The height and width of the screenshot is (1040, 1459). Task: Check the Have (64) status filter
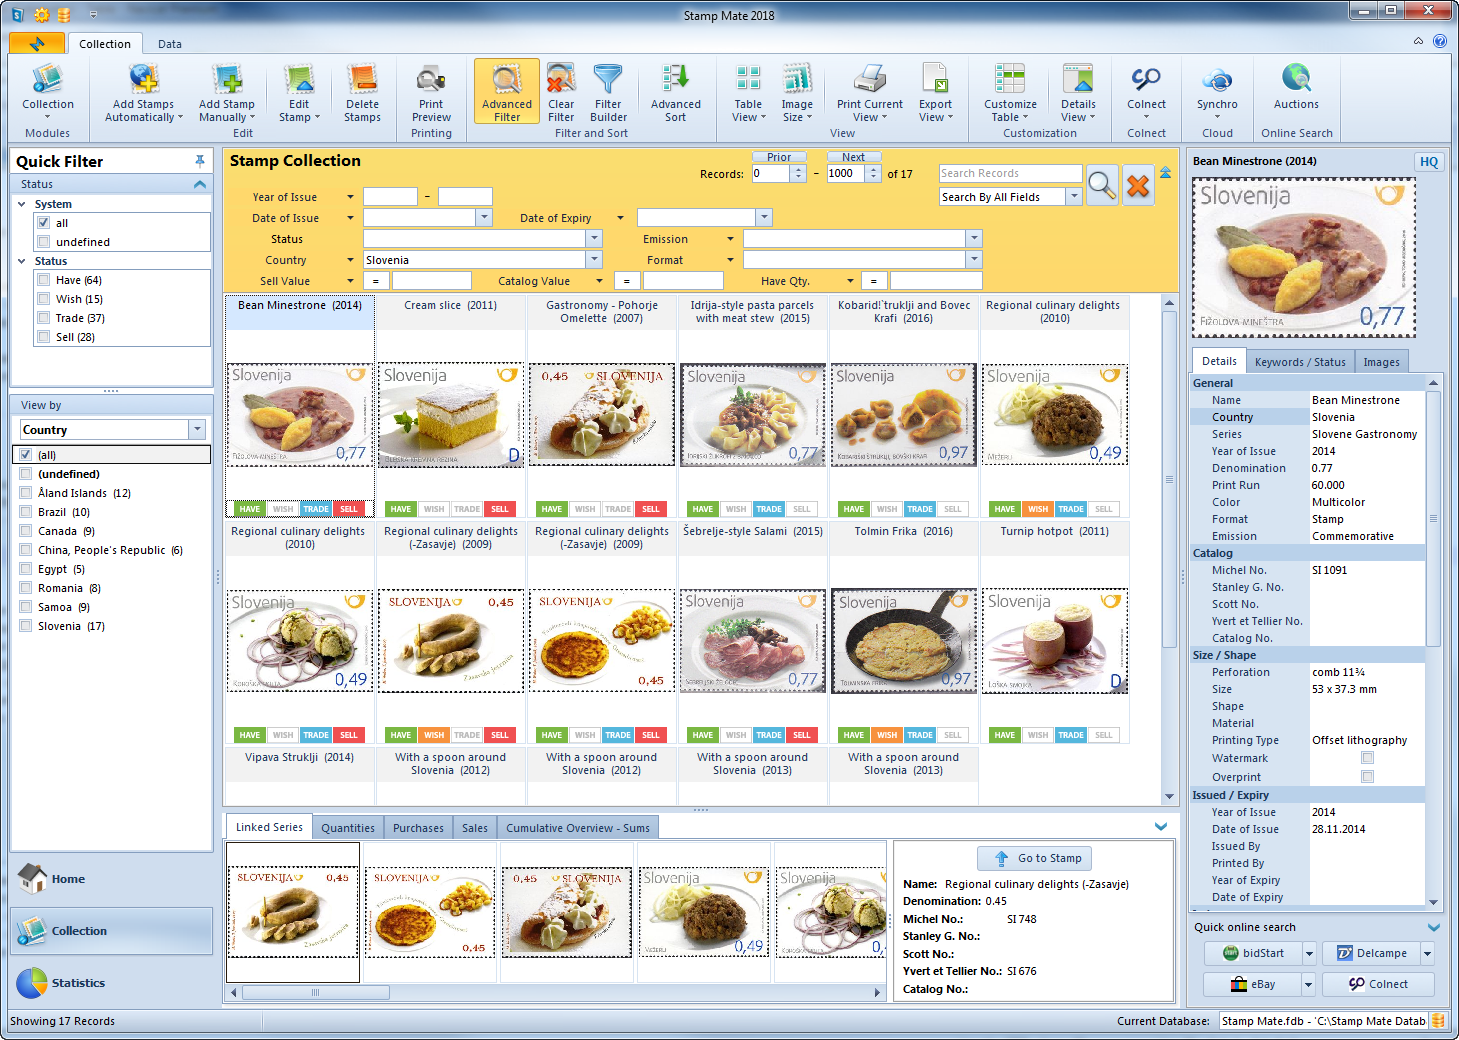[x=44, y=280]
